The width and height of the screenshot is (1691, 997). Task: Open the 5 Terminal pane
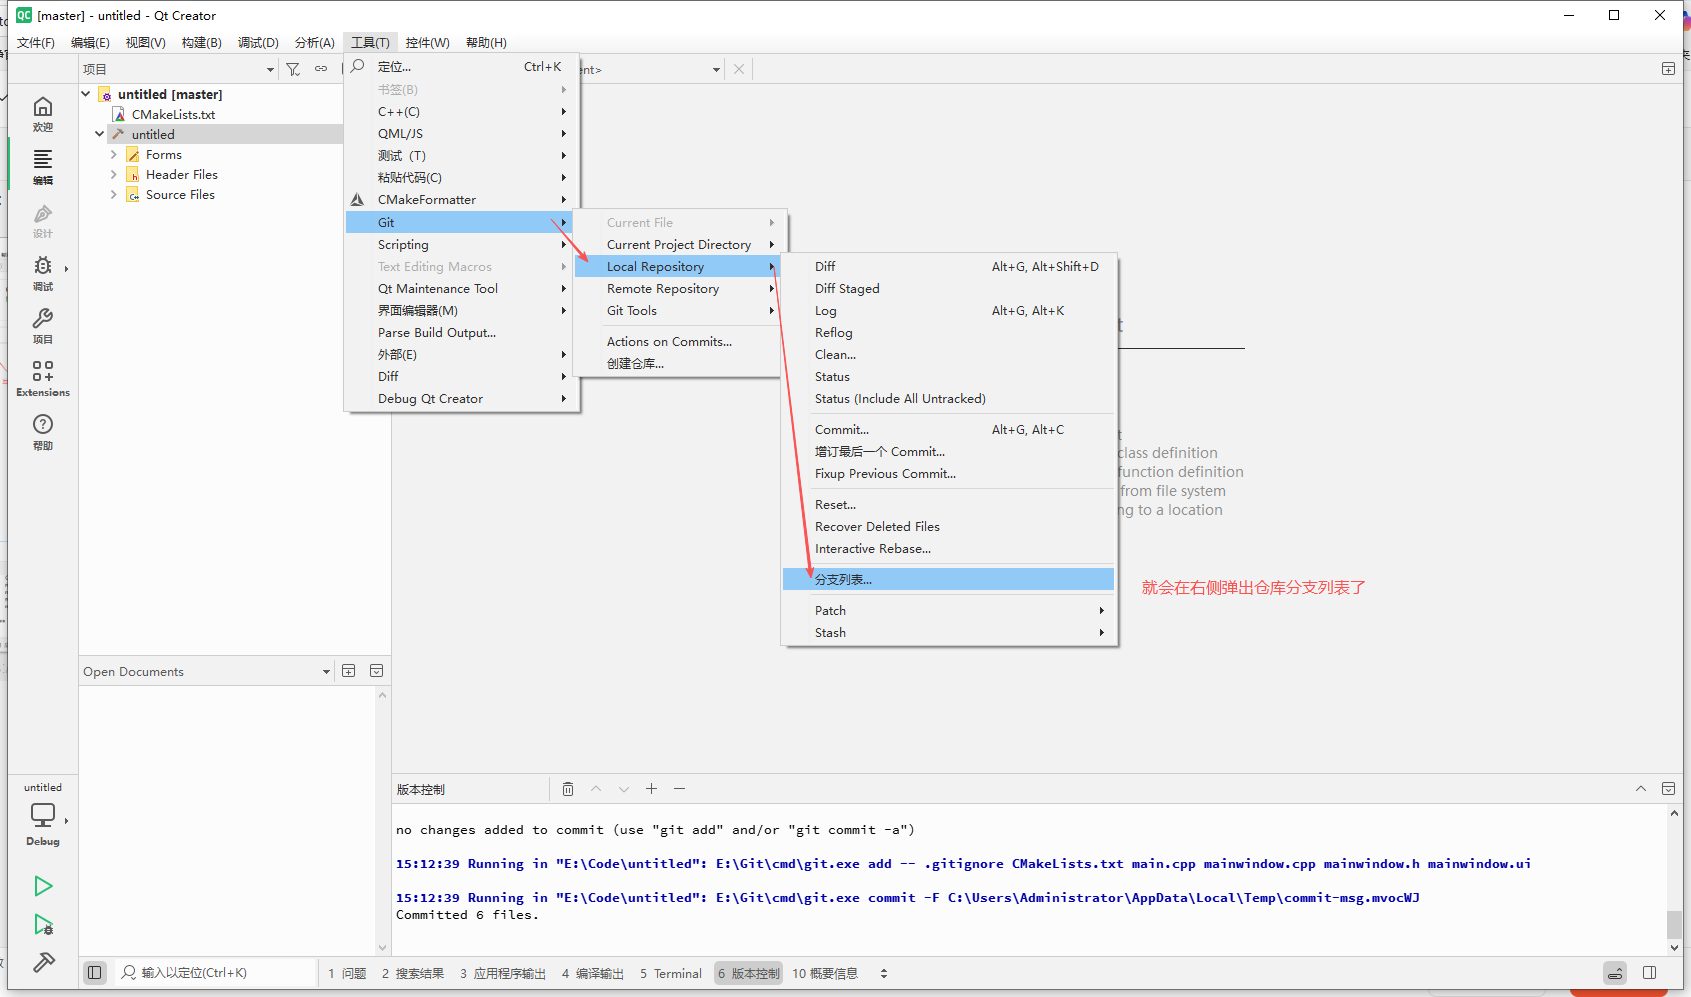pos(671,973)
